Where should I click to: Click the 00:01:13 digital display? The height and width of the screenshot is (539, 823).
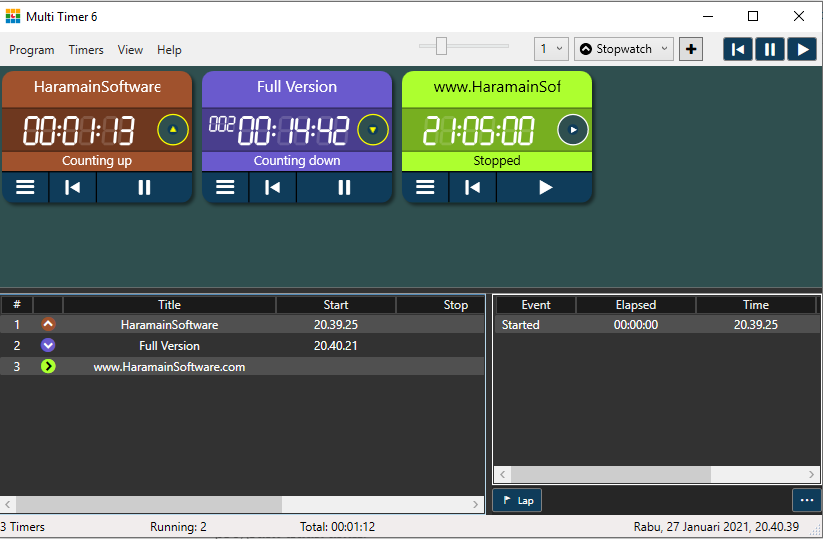(79, 130)
